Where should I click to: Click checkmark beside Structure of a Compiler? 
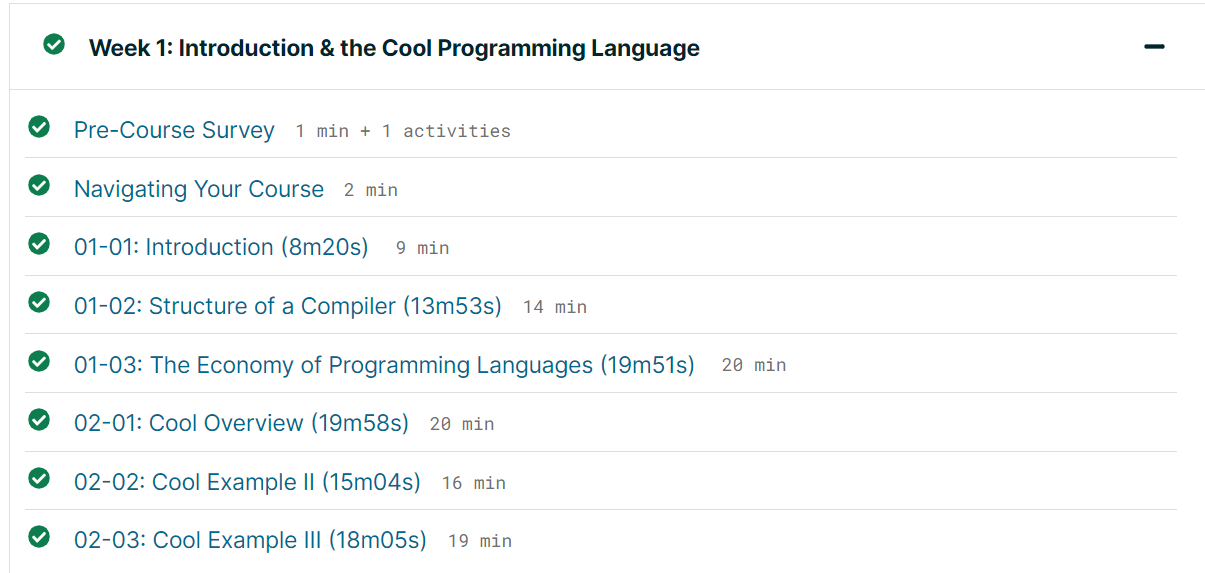point(39,303)
